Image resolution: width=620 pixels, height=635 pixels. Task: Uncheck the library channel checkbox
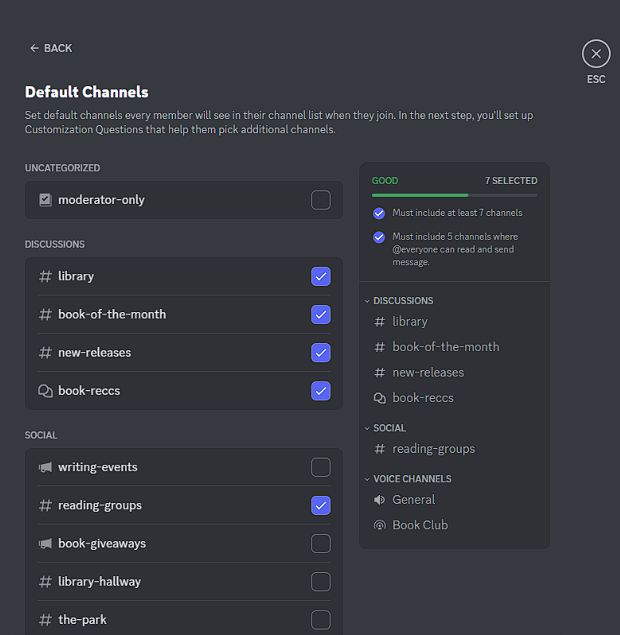320,277
